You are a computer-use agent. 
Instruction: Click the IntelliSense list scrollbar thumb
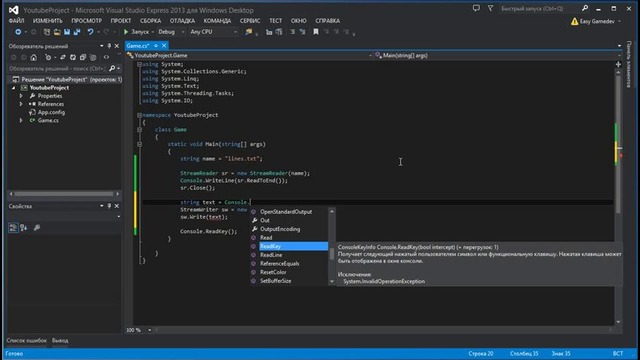332,254
